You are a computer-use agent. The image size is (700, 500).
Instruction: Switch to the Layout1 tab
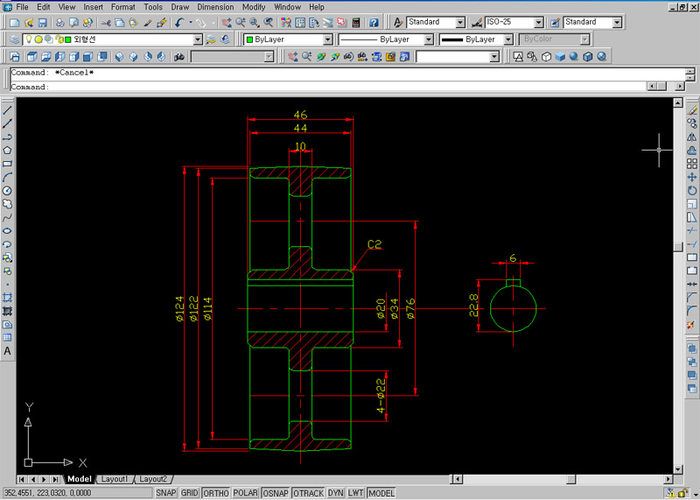pyautogui.click(x=114, y=479)
